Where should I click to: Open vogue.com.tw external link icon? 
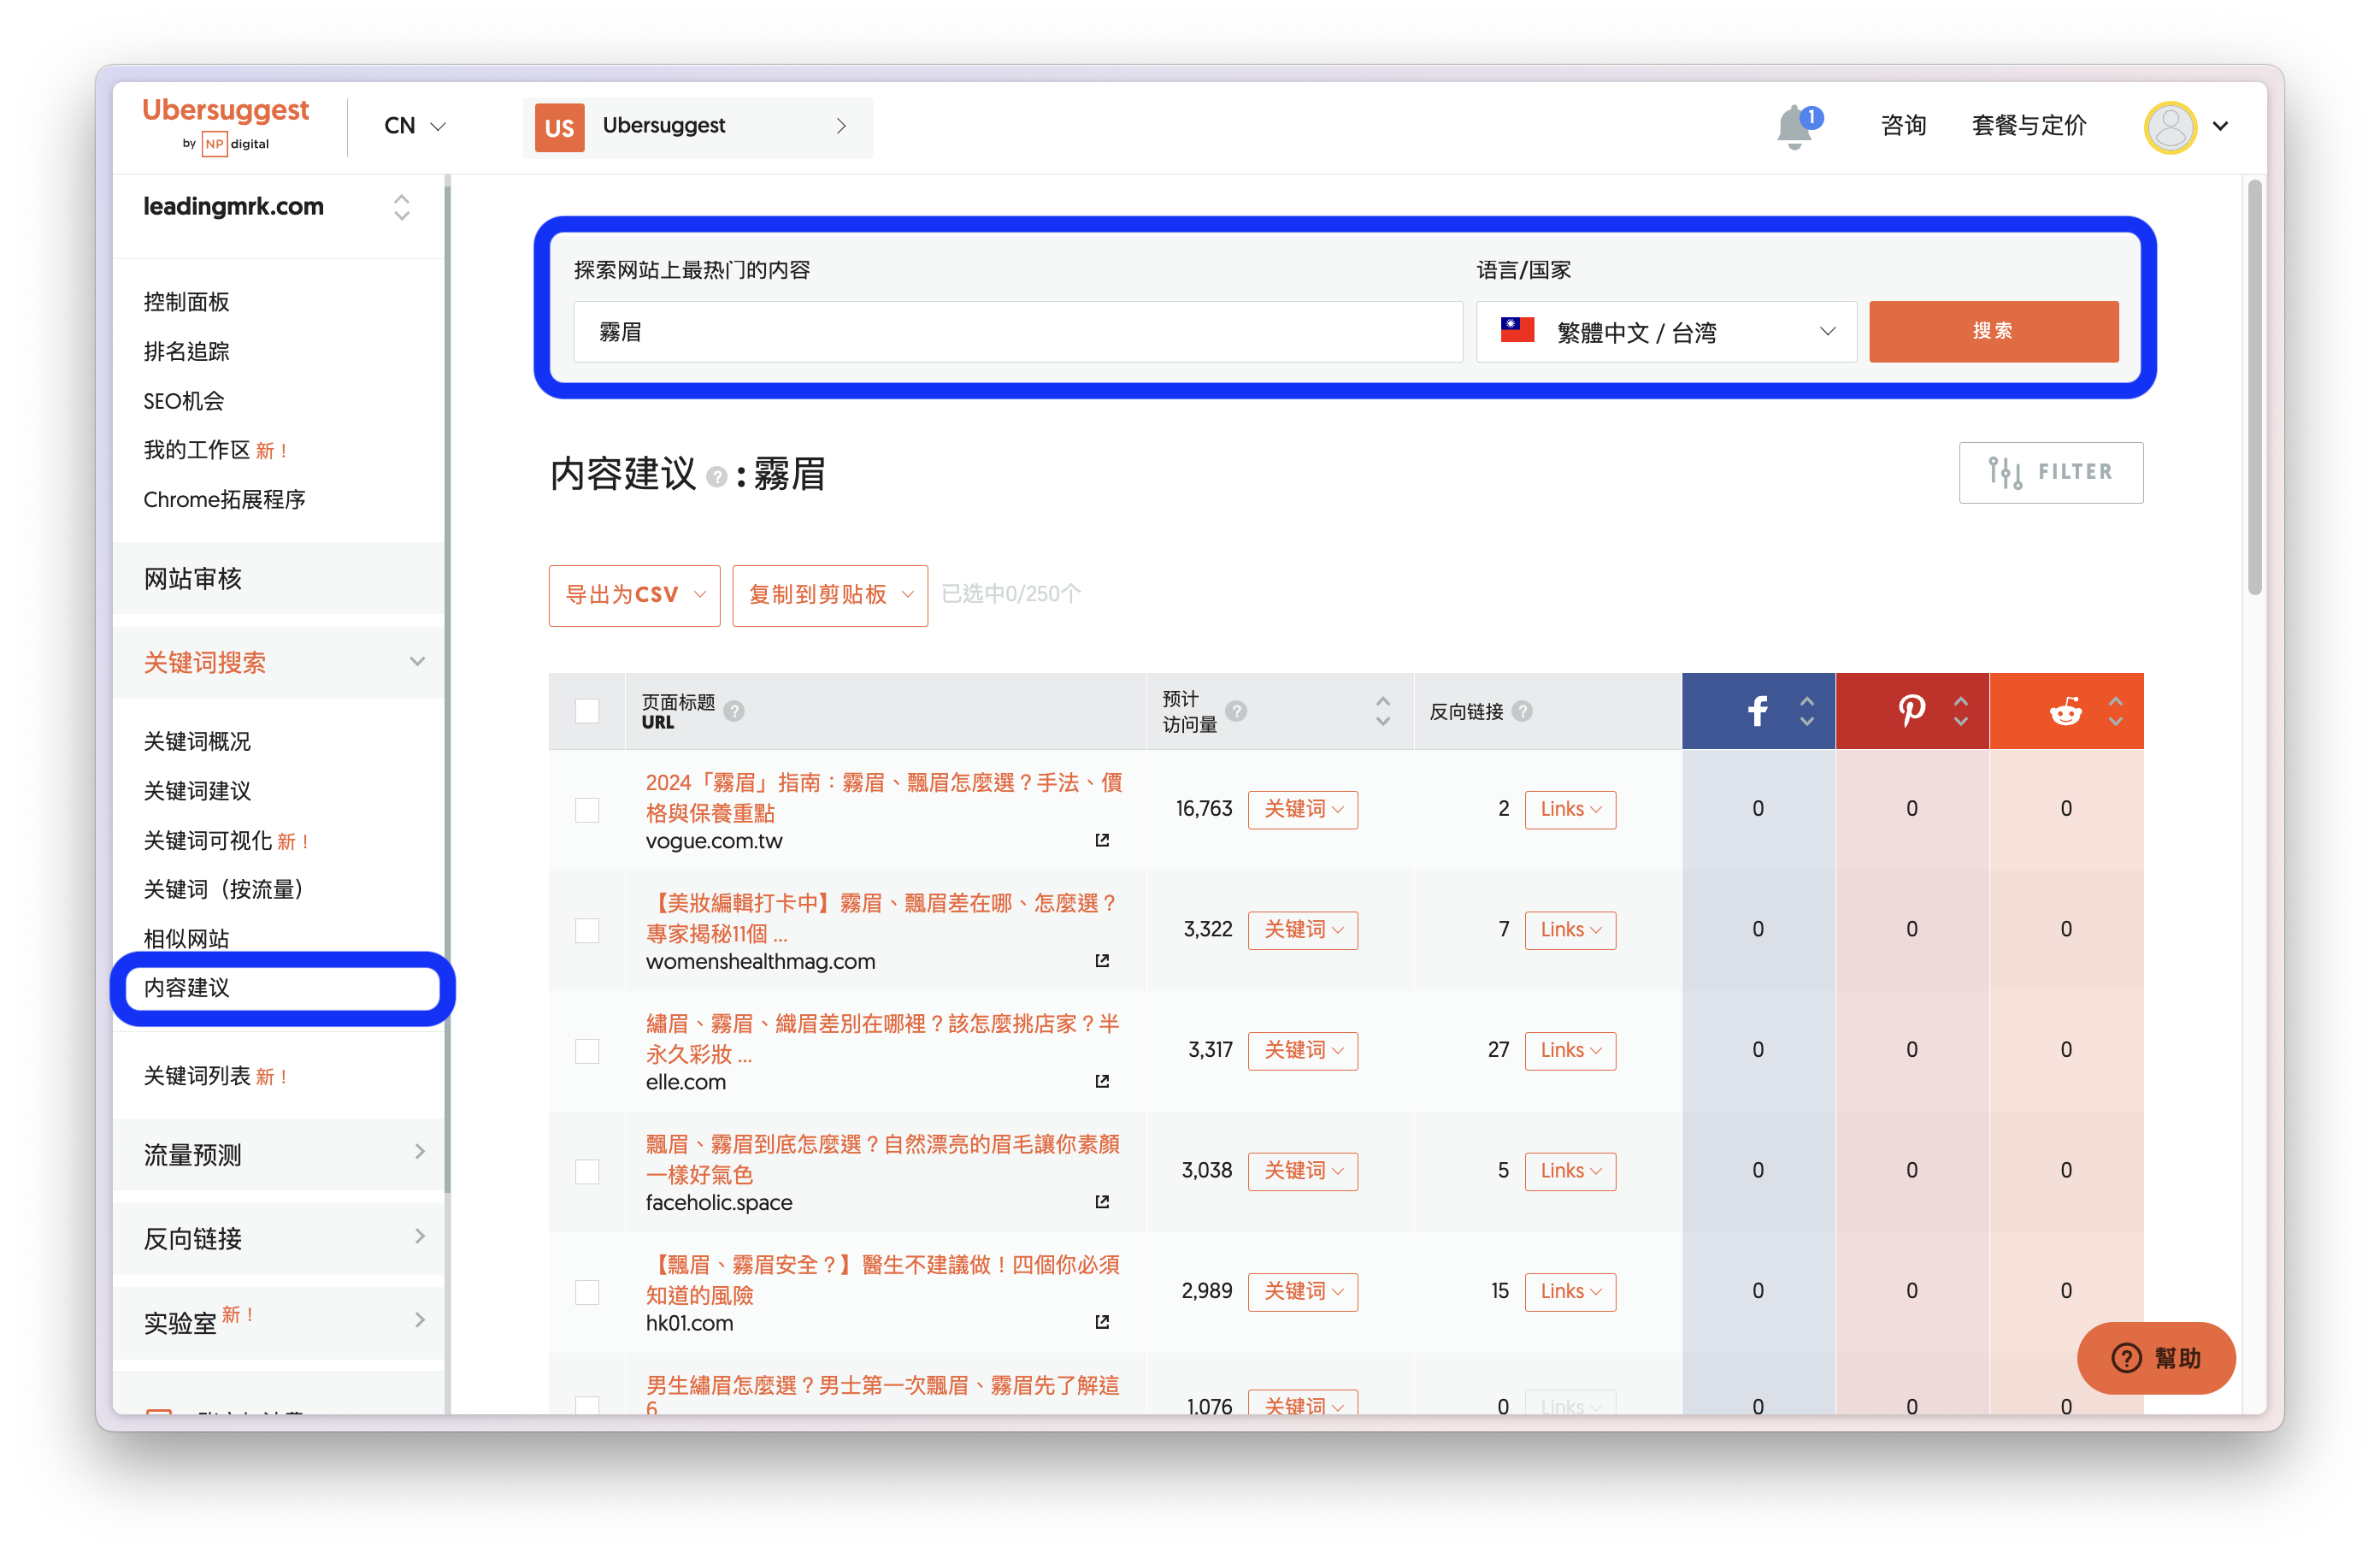click(x=1102, y=840)
